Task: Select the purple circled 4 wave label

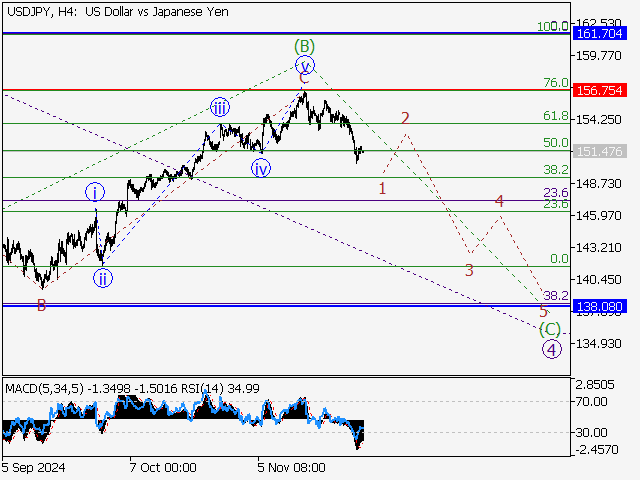Action: 551,349
